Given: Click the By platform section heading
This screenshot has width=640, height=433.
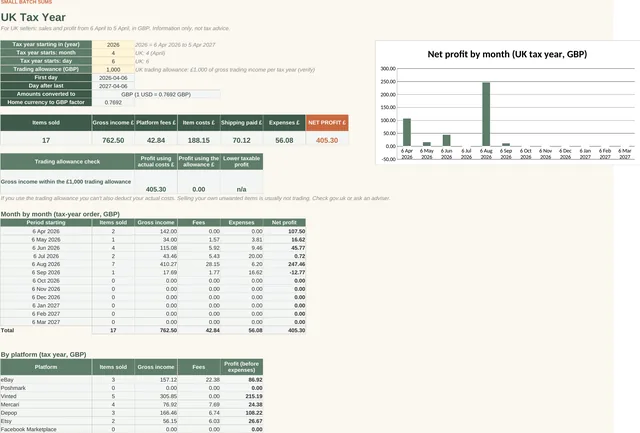Looking at the screenshot, I should [x=43, y=354].
